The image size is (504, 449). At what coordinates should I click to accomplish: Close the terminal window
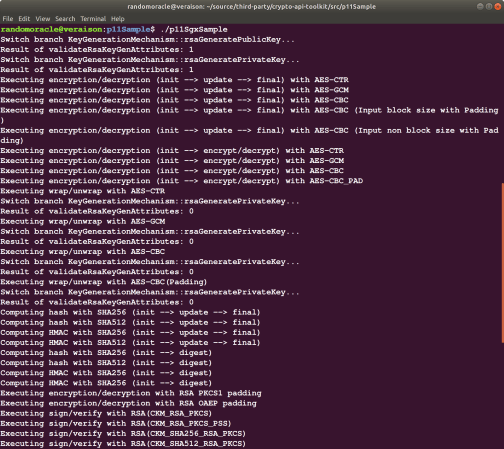497,6
